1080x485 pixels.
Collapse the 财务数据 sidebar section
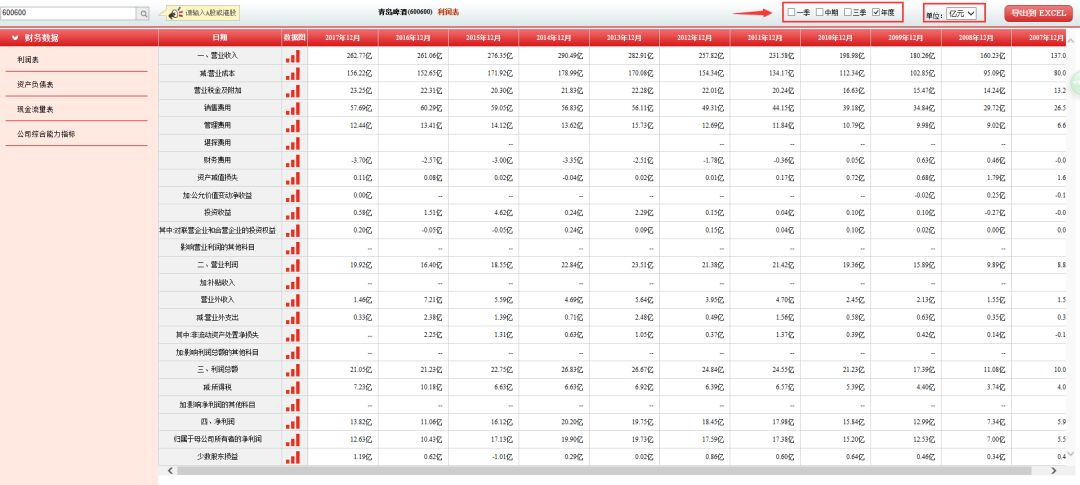(x=15, y=38)
